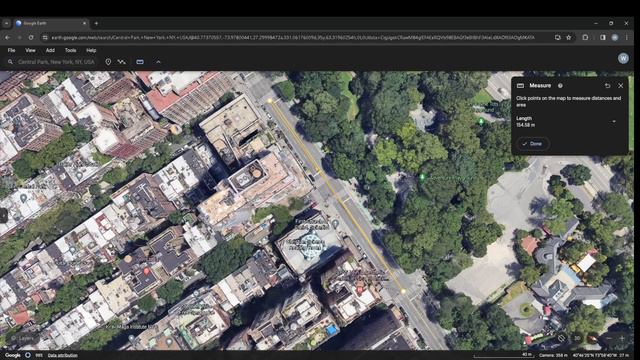Viewport: 640px width, 360px height.
Task: Click the zoom in plus button
Action: [x=622, y=338]
